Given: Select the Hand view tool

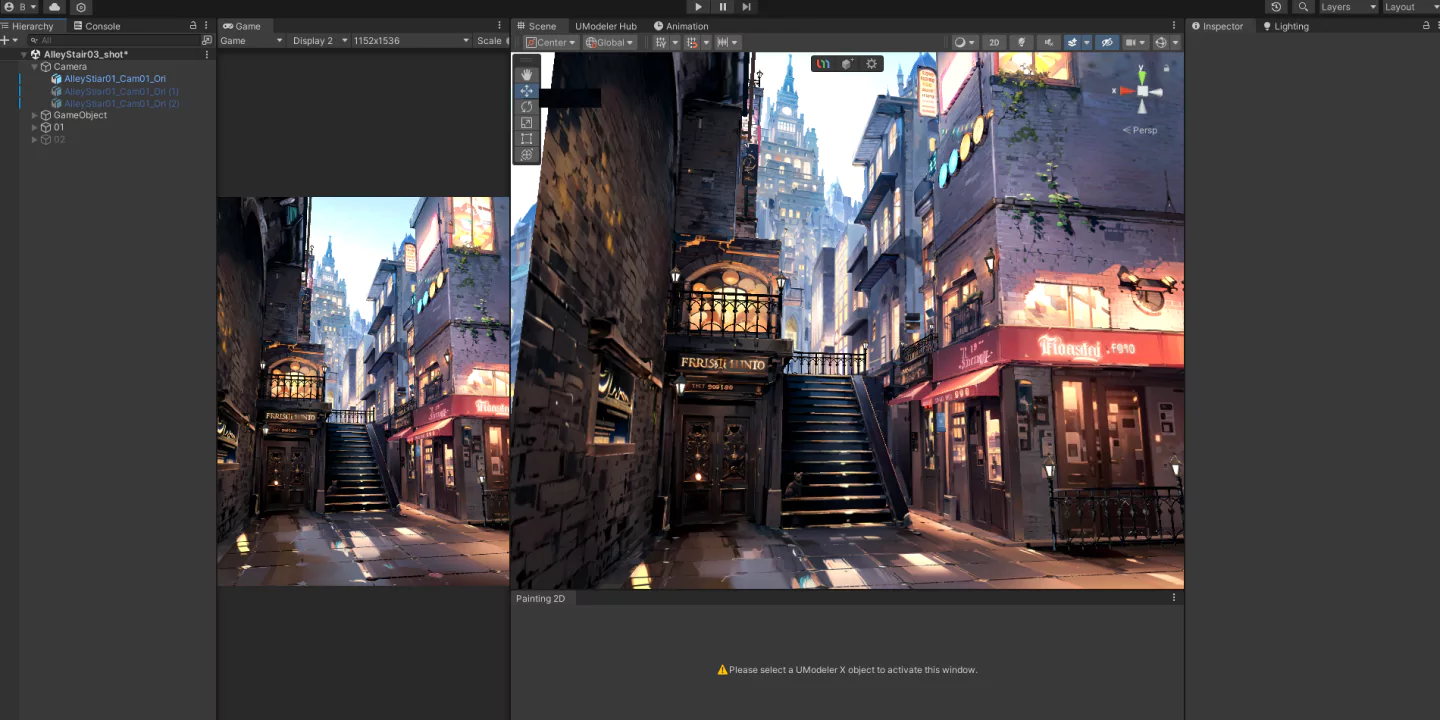Looking at the screenshot, I should coord(527,75).
